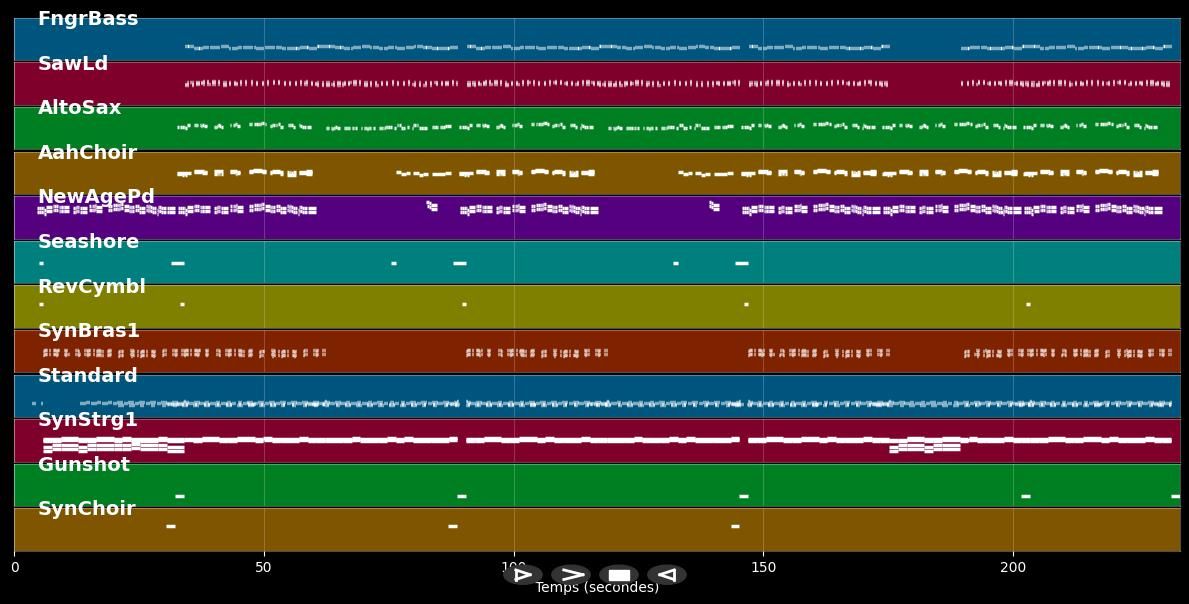
Task: Click the SynBras1 track label
Action: point(89,331)
